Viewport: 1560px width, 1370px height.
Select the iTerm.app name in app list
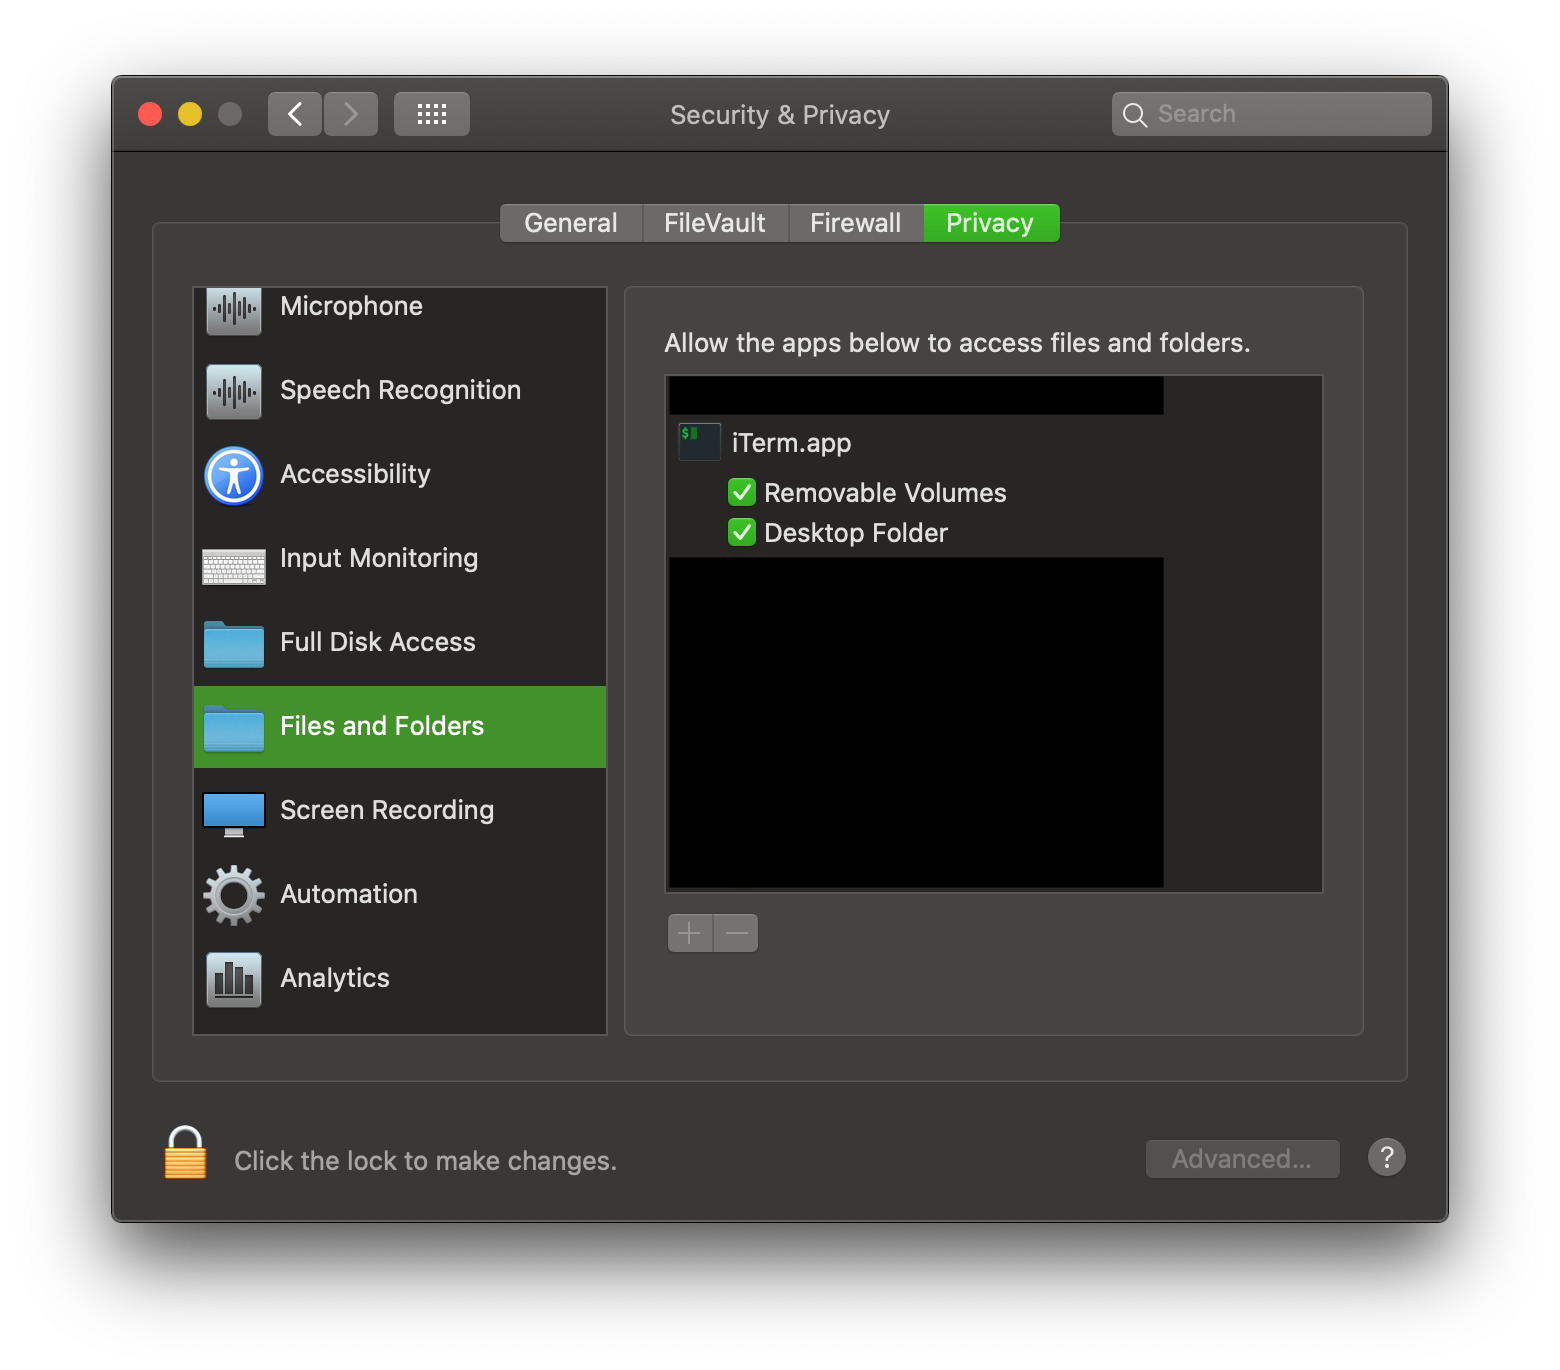792,443
